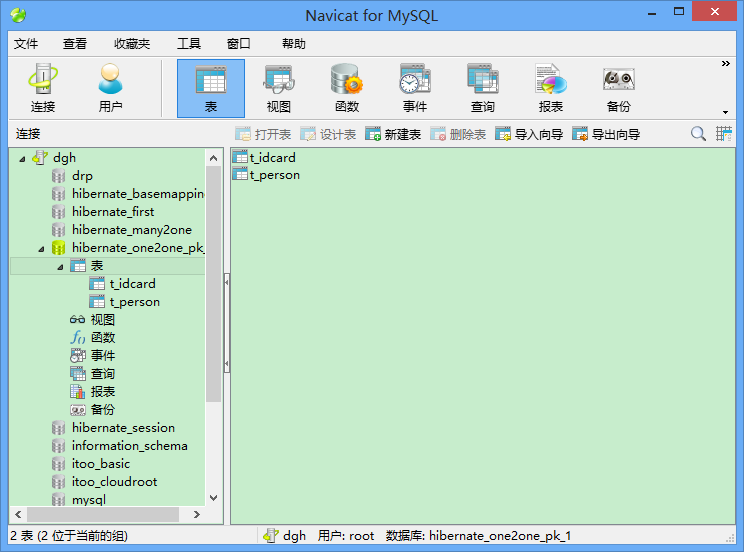The image size is (744, 552).
Task: Switch to the 视图 views toolbar icon
Action: click(279, 88)
